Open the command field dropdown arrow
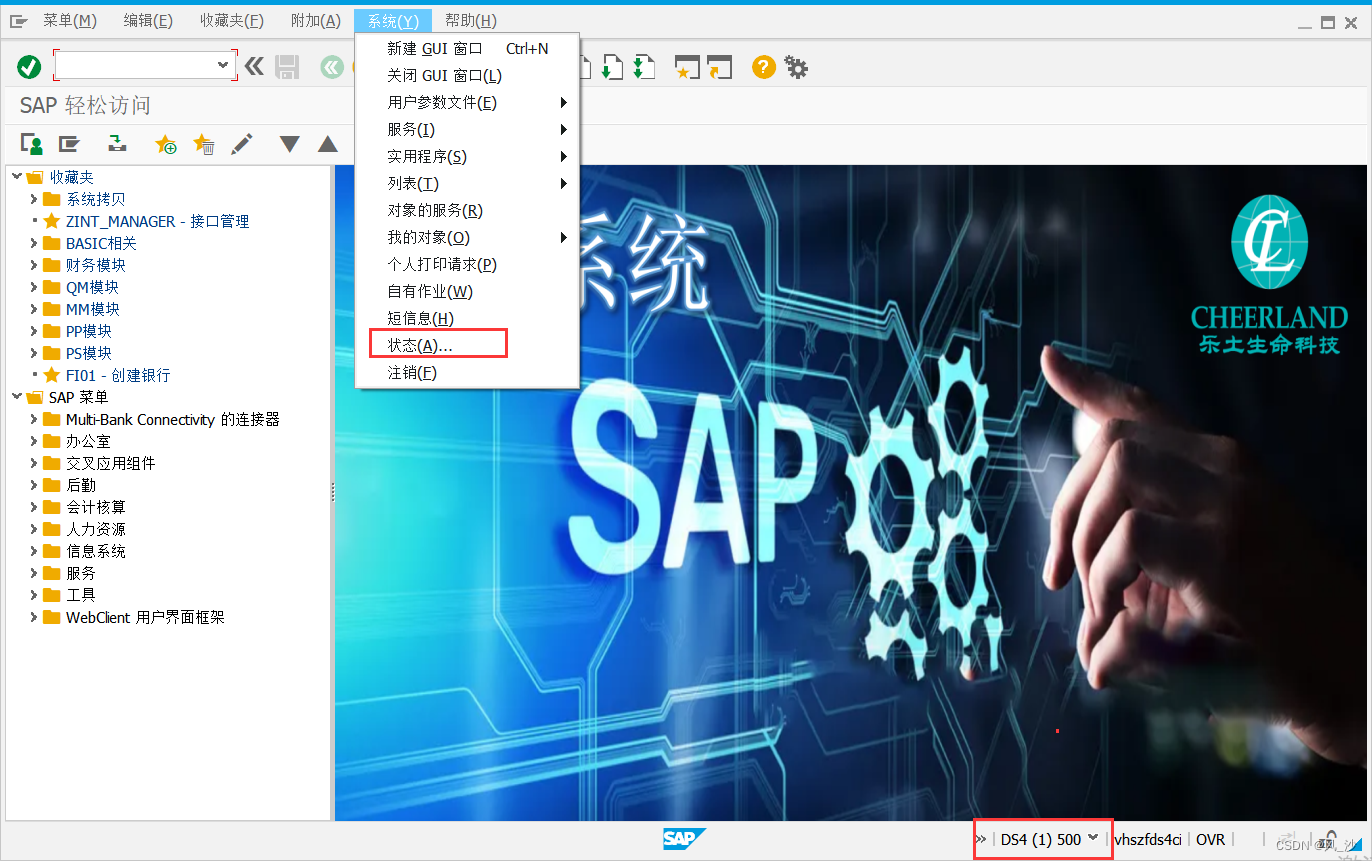1372x861 pixels. [x=223, y=65]
